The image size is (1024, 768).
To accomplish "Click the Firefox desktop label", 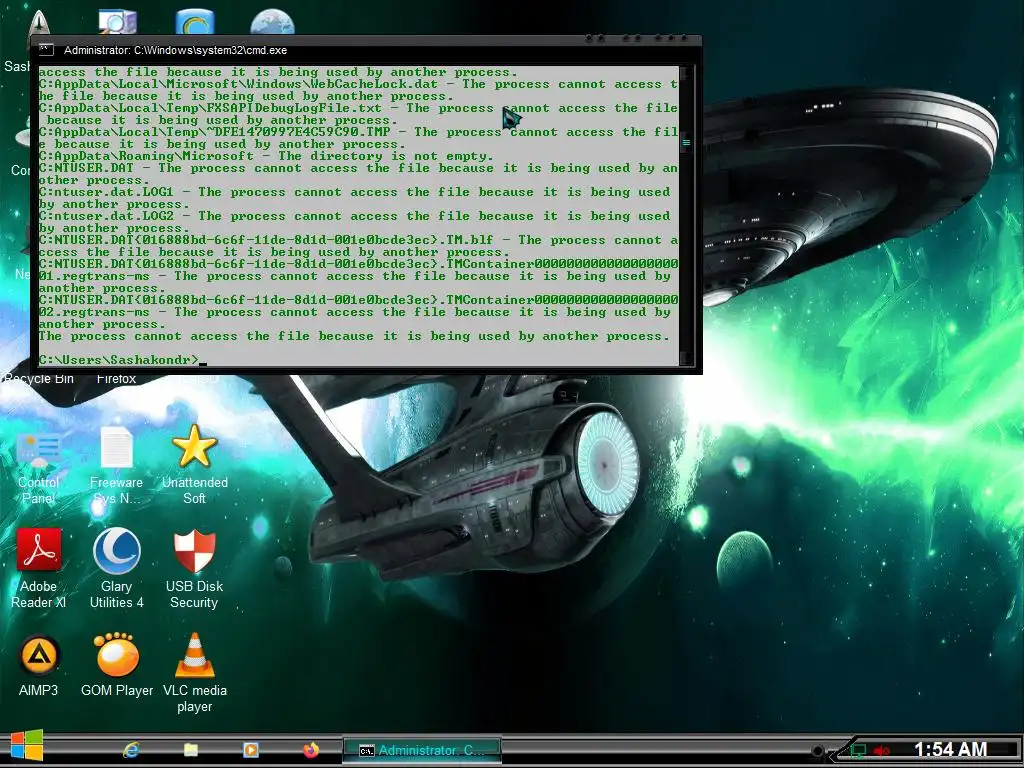I will [x=116, y=379].
